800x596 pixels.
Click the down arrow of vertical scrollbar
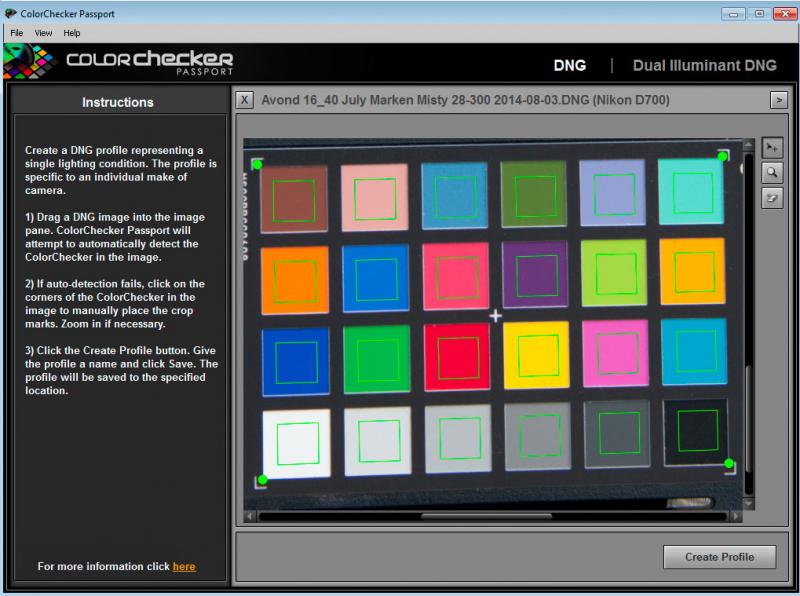click(748, 504)
